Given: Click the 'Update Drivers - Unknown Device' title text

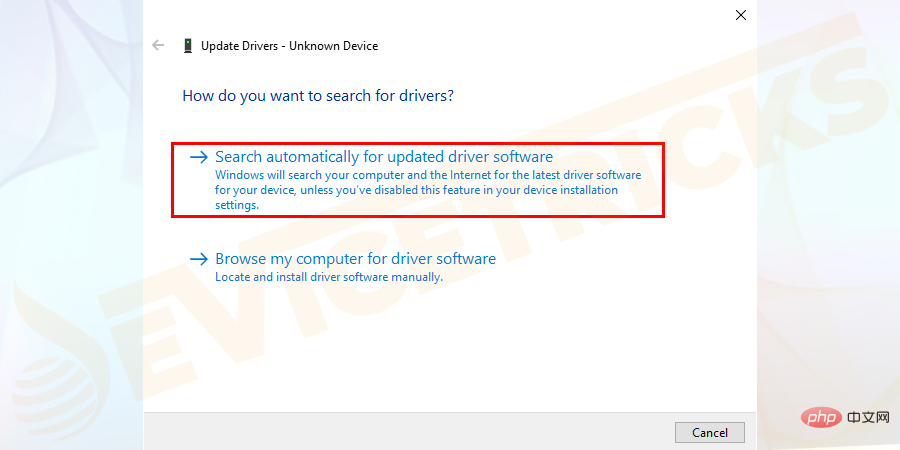Looking at the screenshot, I should click(289, 46).
